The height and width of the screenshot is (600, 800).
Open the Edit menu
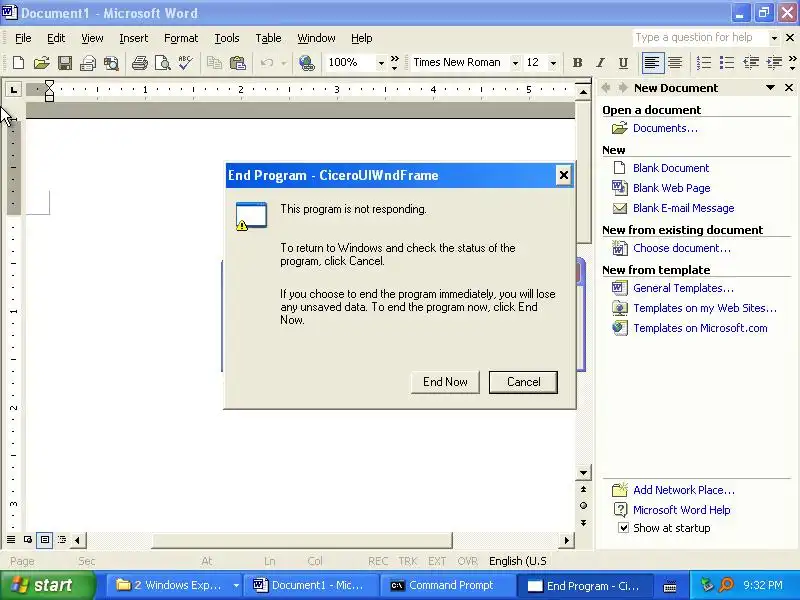(56, 38)
